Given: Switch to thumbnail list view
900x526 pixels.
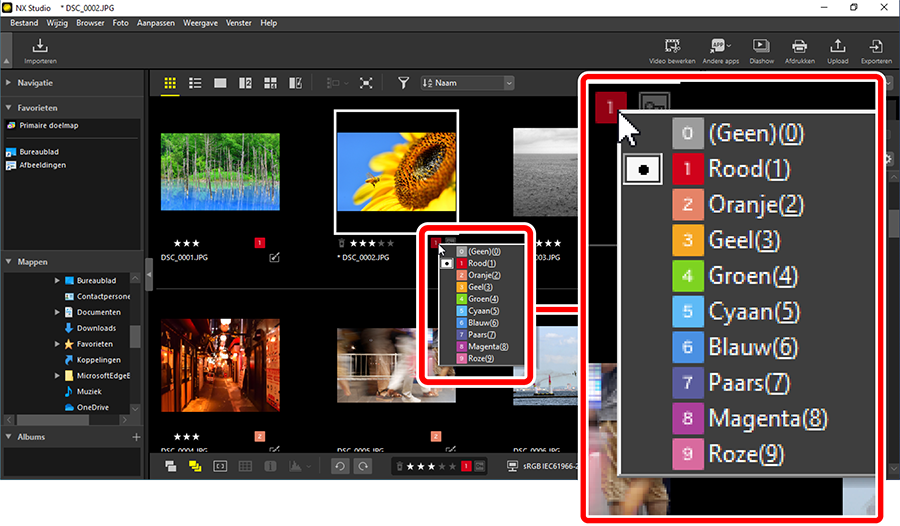Looking at the screenshot, I should coord(195,83).
